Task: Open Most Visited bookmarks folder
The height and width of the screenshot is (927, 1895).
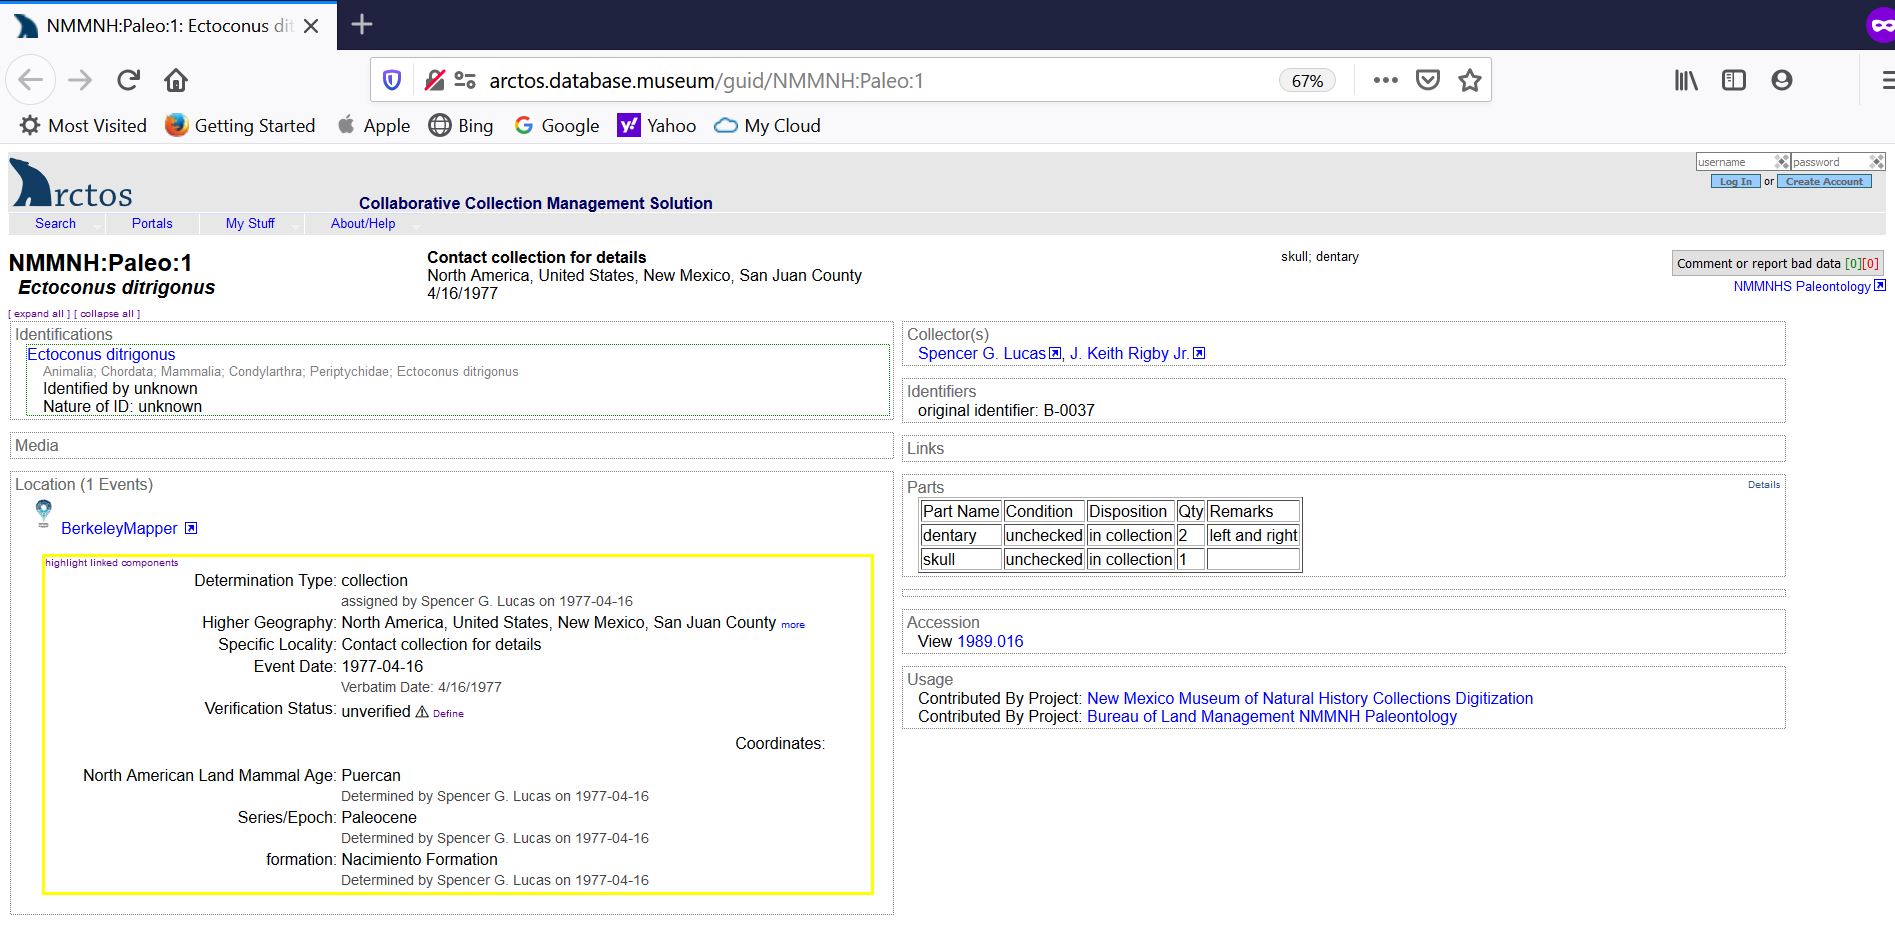Action: (x=84, y=126)
